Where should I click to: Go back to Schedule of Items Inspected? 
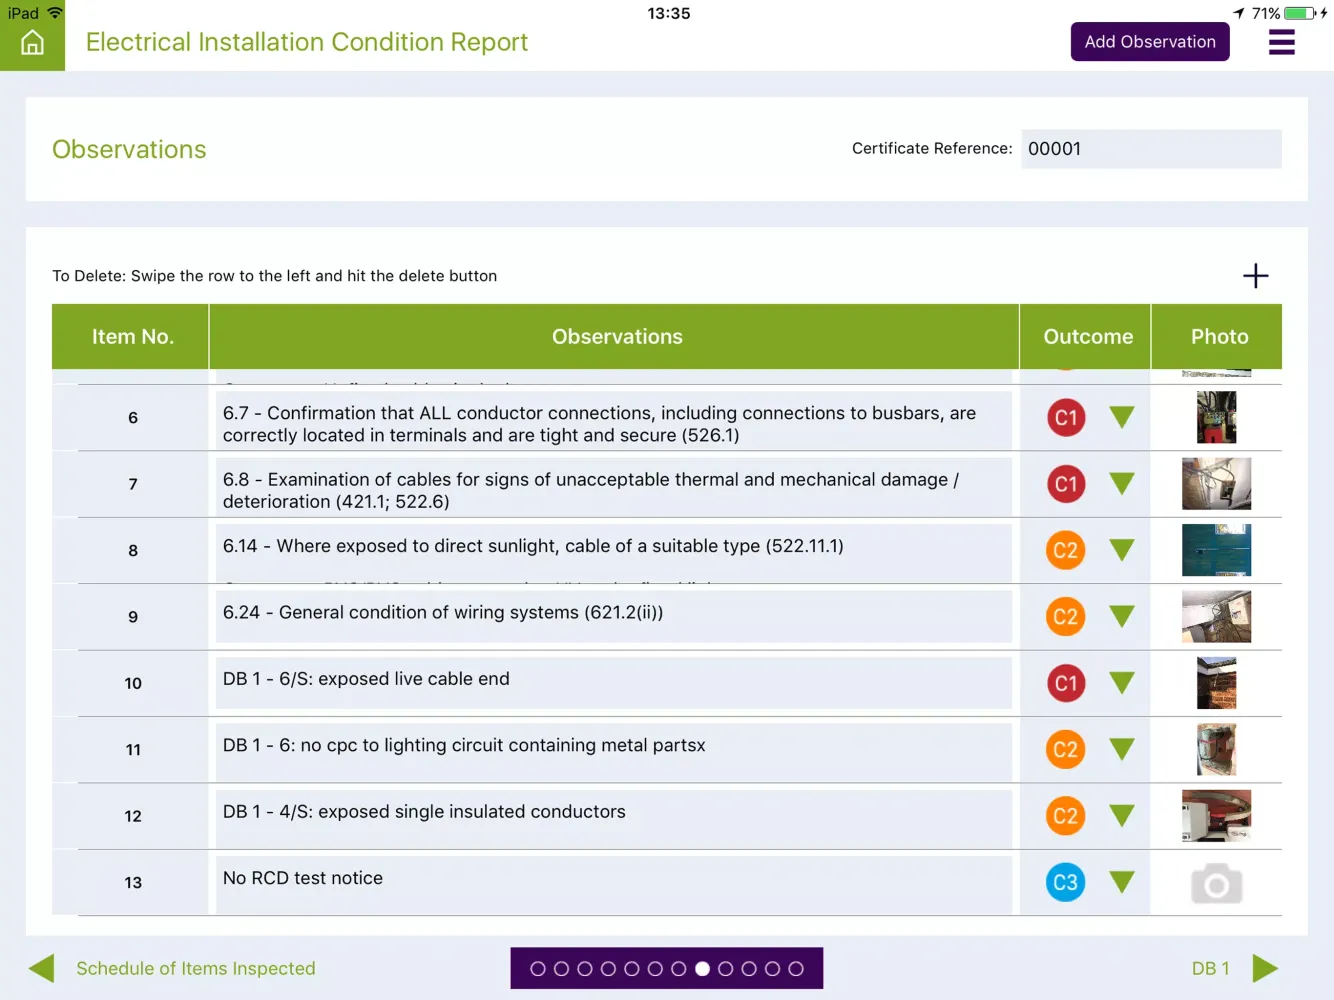[196, 968]
